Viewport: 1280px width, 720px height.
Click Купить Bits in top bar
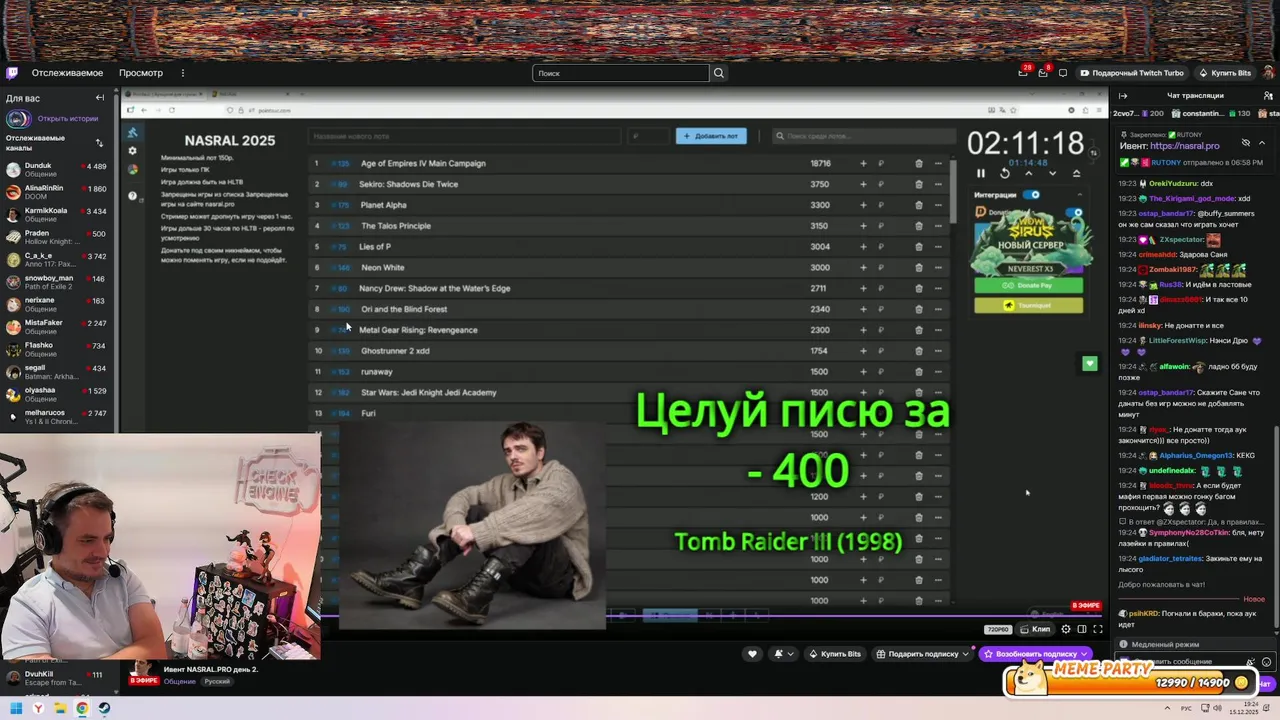coord(1225,73)
